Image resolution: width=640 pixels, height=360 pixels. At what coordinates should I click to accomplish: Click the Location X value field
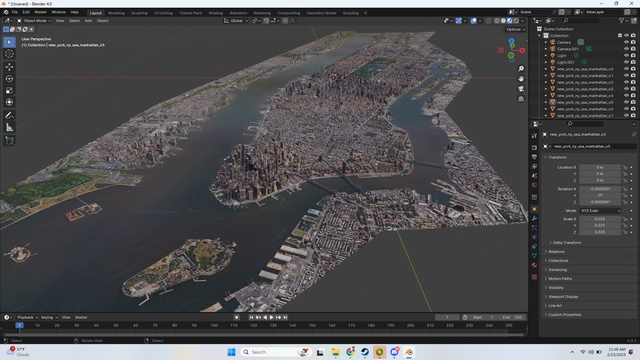point(600,167)
